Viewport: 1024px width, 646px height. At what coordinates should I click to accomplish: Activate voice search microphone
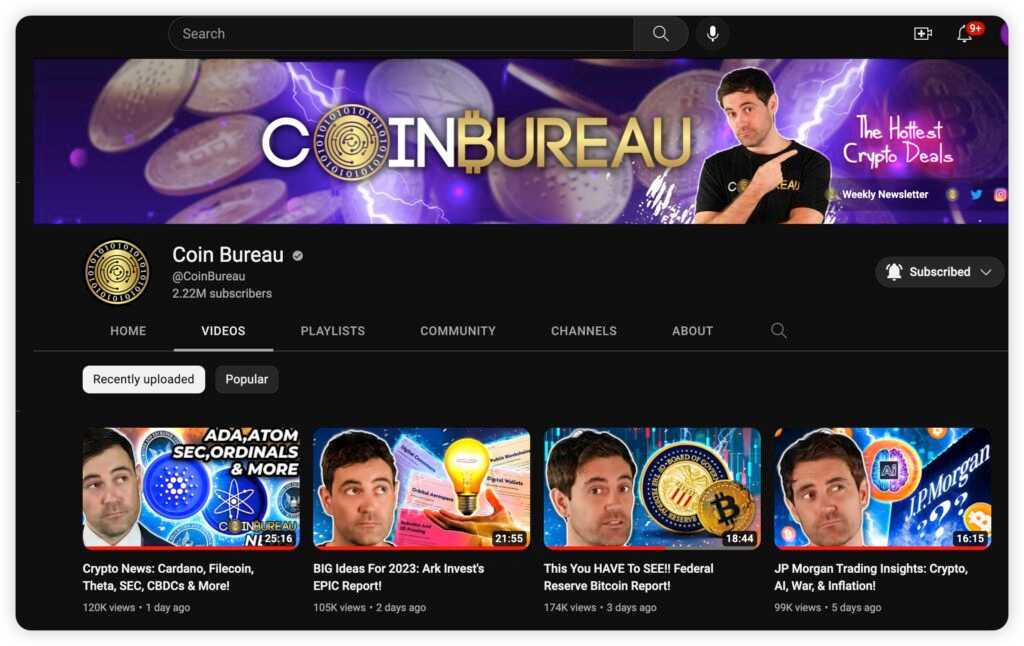(x=712, y=34)
